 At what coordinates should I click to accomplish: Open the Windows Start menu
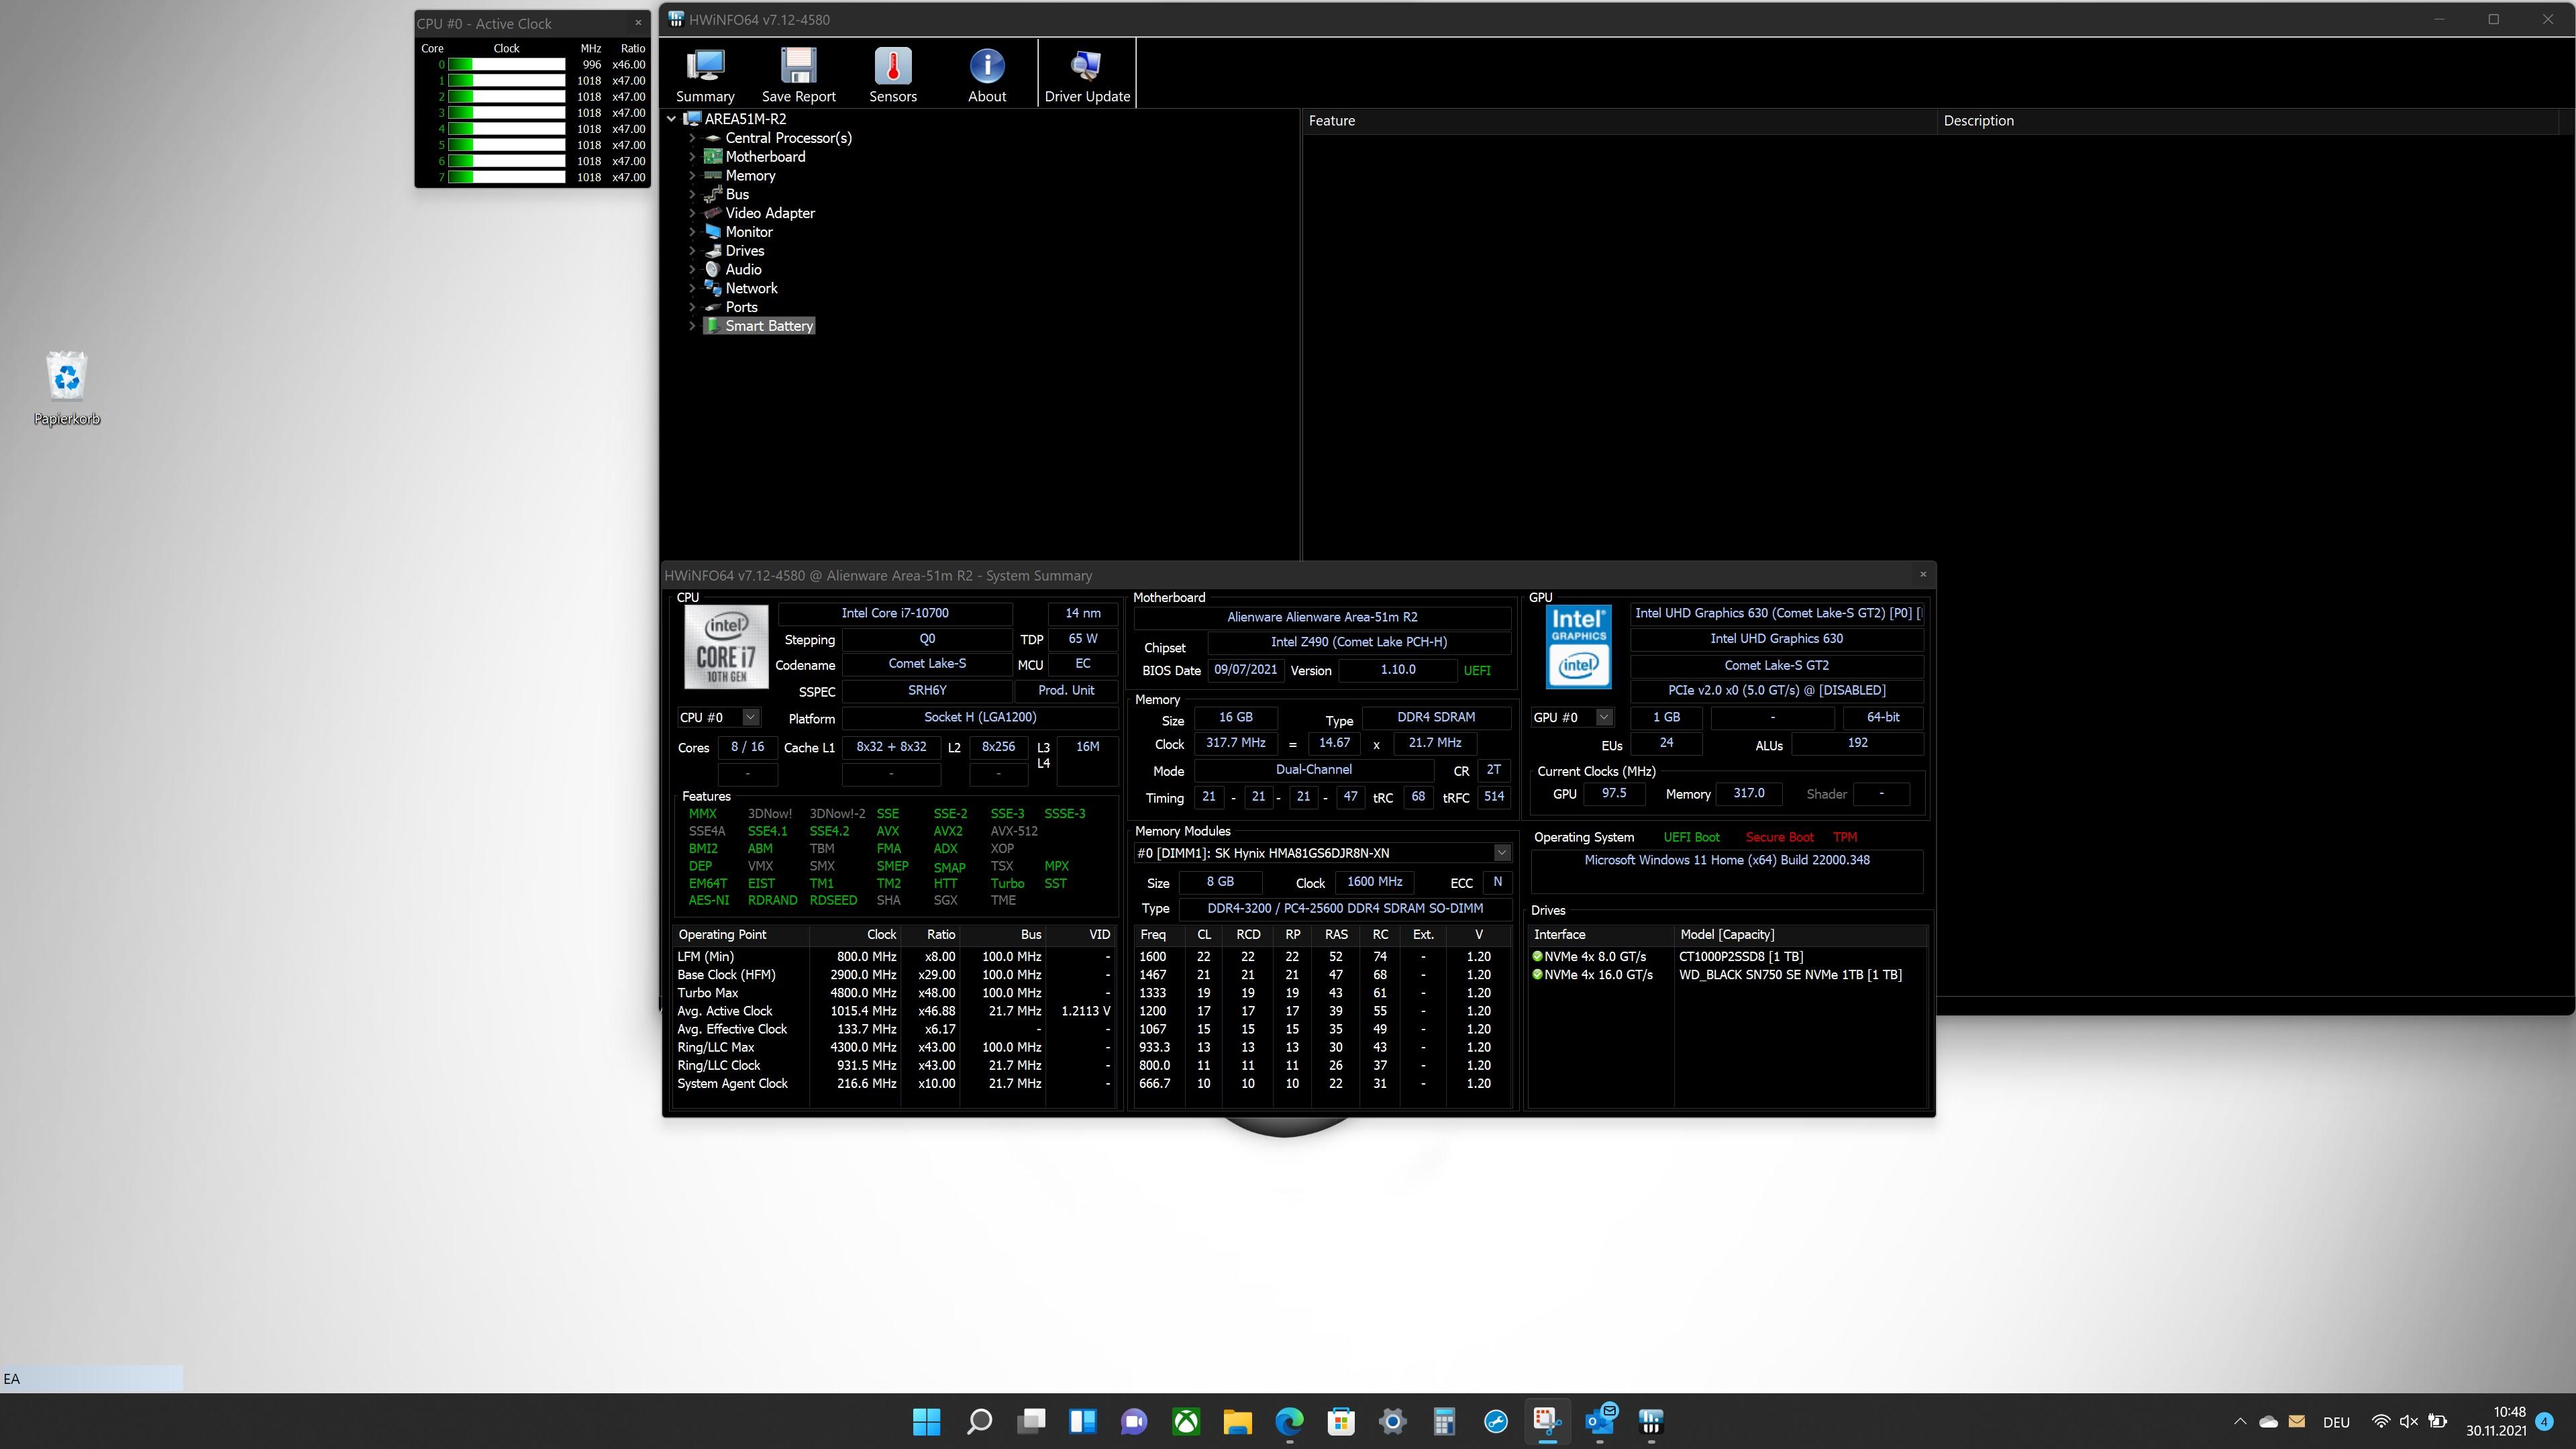[x=927, y=1421]
